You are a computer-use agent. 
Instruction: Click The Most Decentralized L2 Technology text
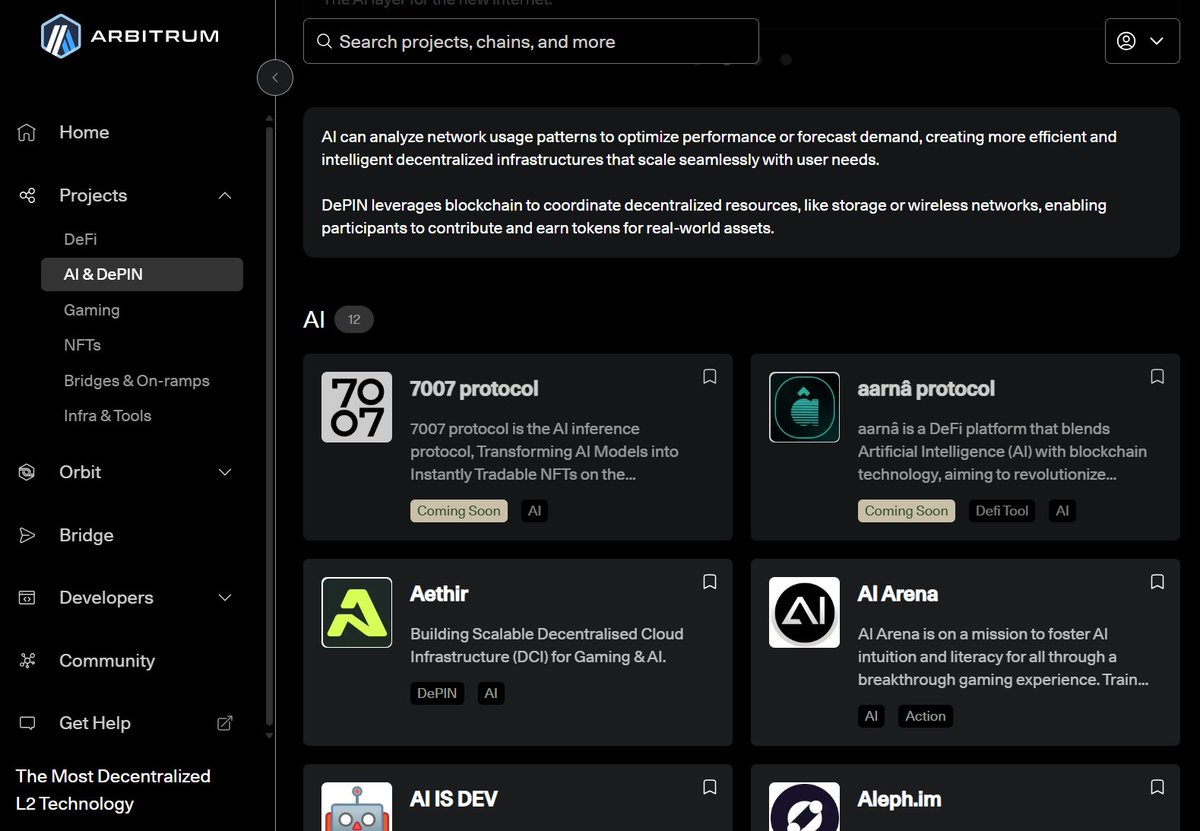(113, 790)
